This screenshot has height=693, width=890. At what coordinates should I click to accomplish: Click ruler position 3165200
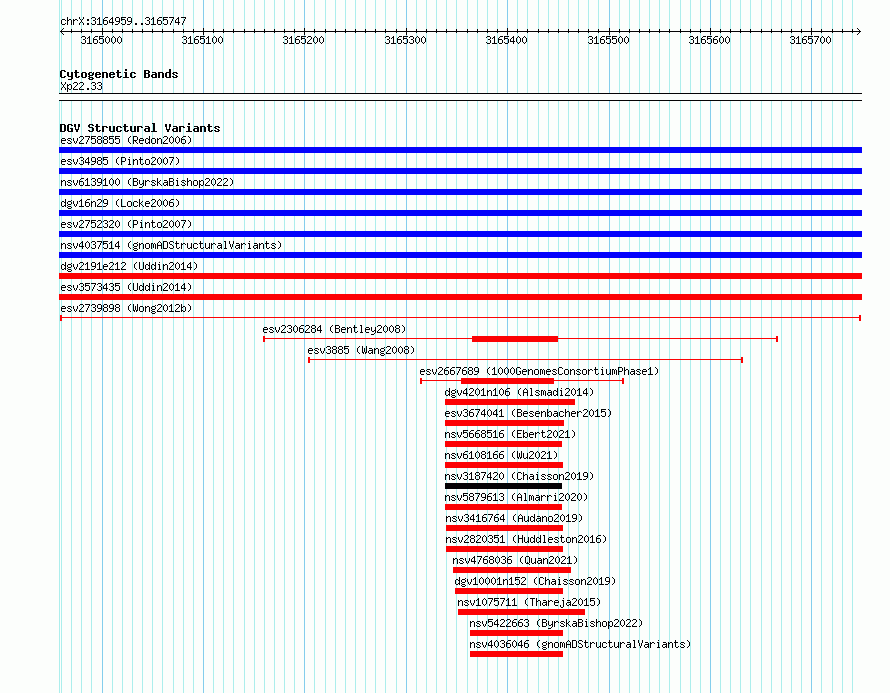(x=304, y=40)
